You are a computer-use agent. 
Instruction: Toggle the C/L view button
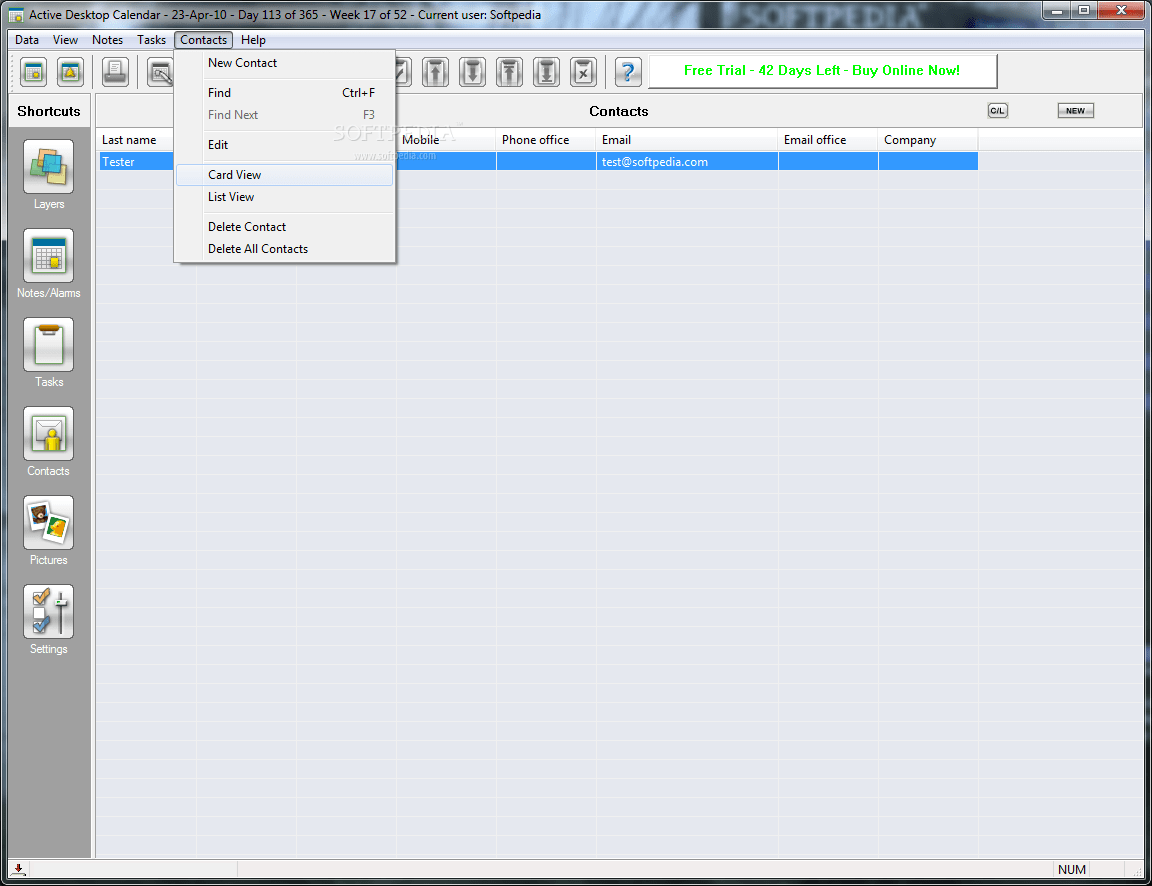[x=997, y=110]
